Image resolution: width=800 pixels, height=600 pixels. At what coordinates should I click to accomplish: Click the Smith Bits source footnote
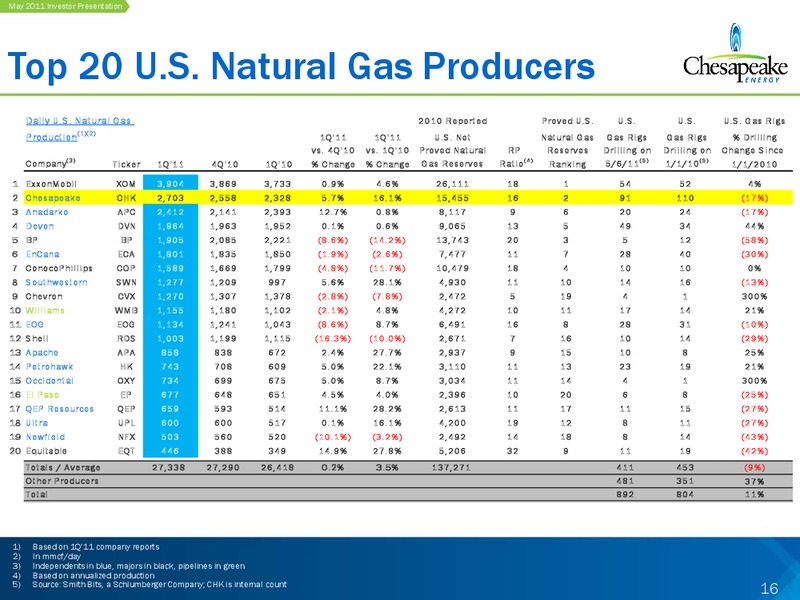coord(159,585)
